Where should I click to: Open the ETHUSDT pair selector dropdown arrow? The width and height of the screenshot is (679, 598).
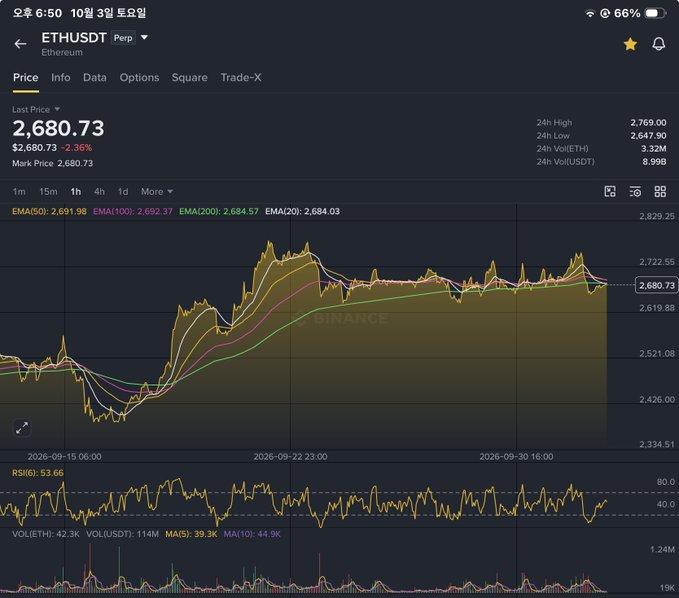pyautogui.click(x=144, y=38)
